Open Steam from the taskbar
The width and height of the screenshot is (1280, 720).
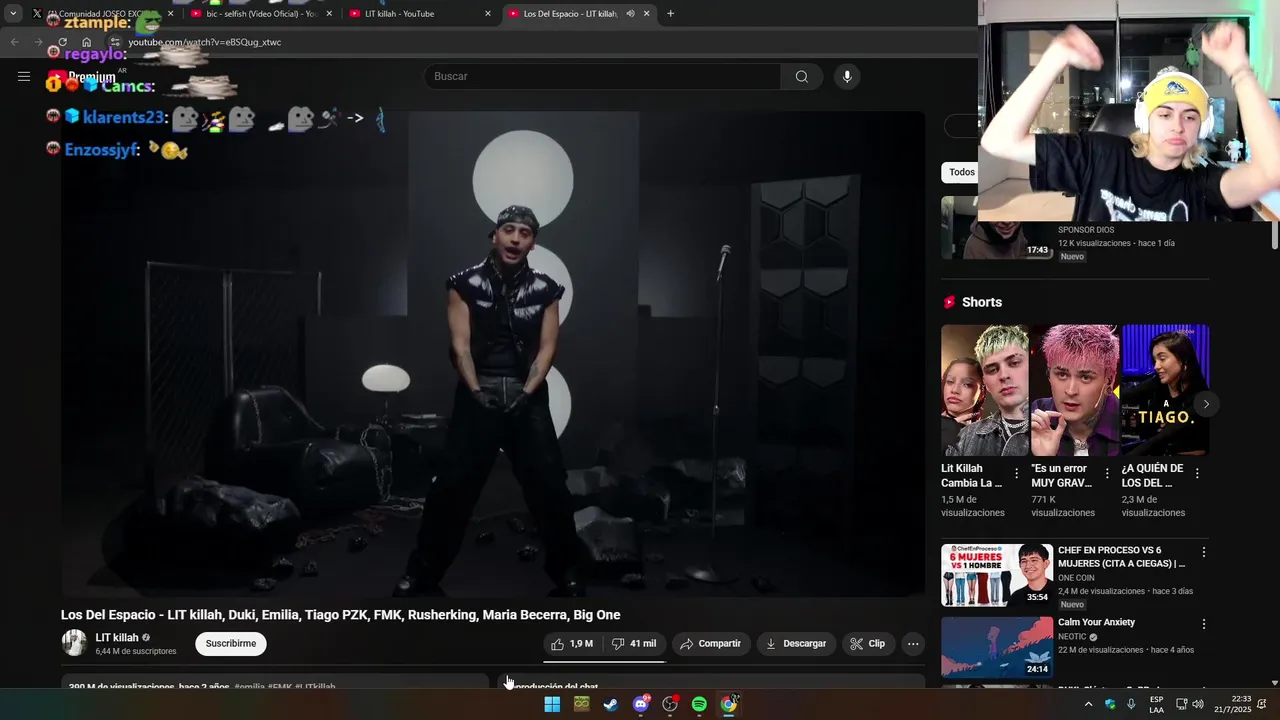tap(611, 704)
